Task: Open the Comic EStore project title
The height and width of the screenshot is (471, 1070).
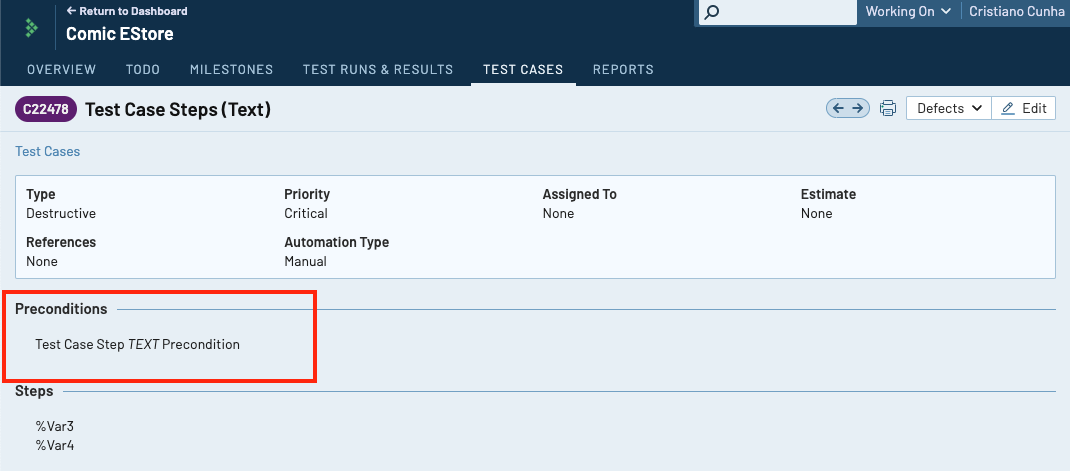Action: 119,33
